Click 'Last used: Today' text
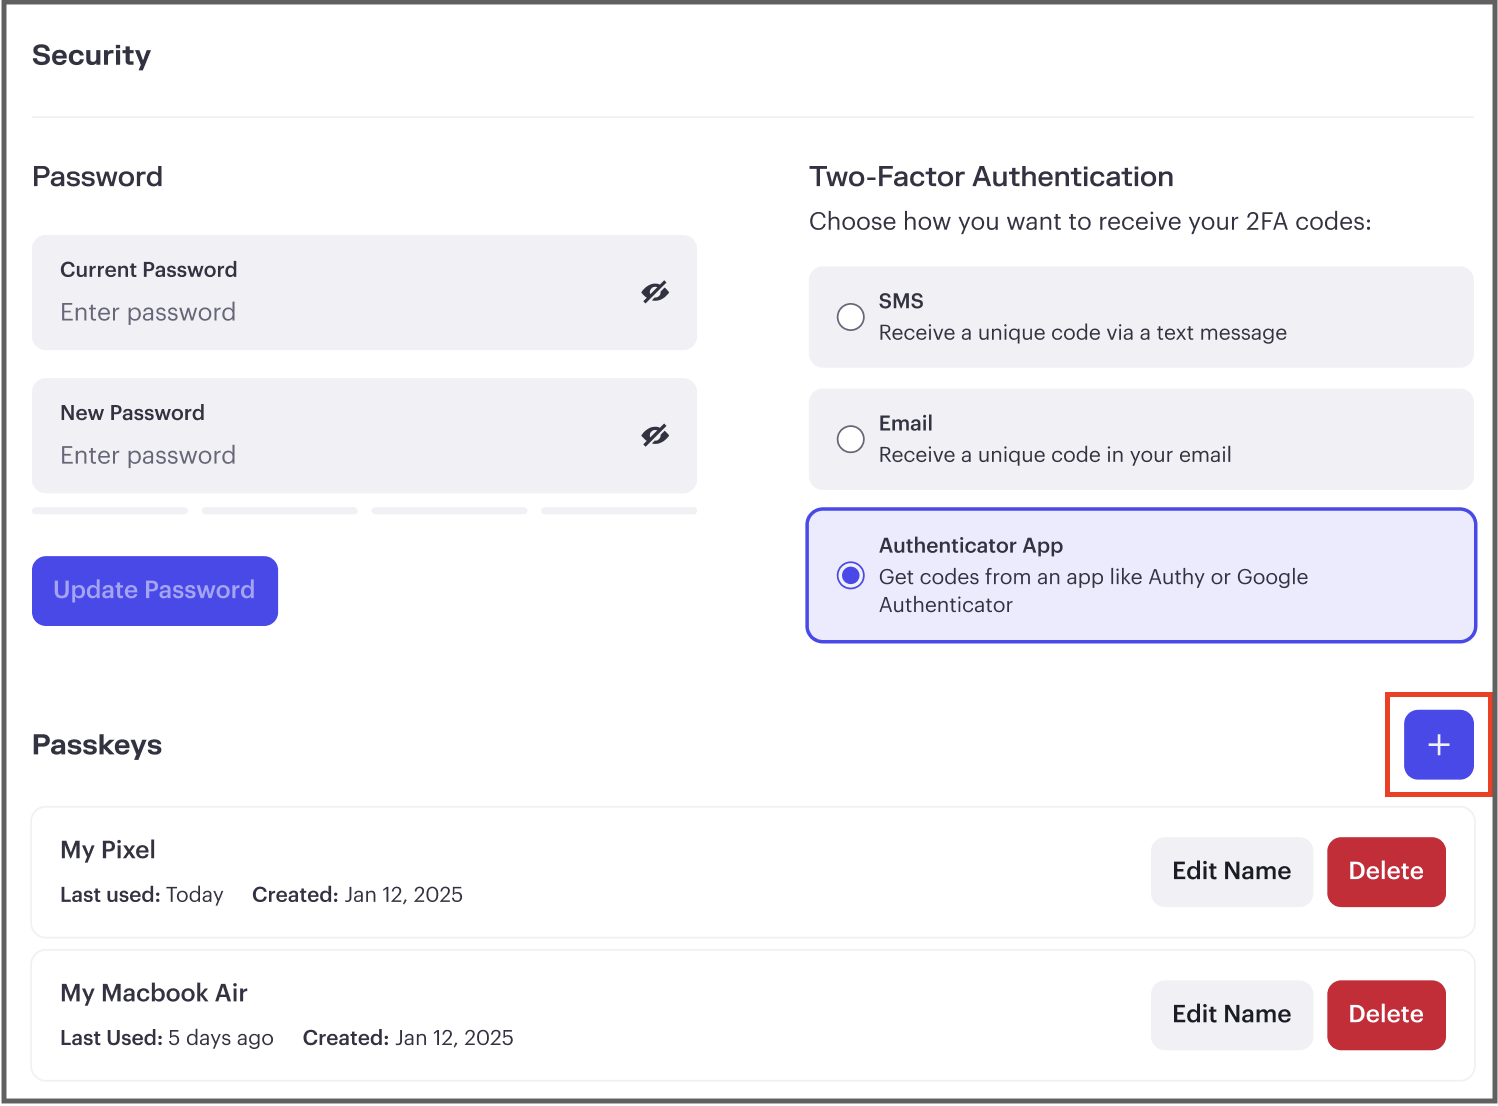This screenshot has height=1106, width=1498. tap(142, 895)
